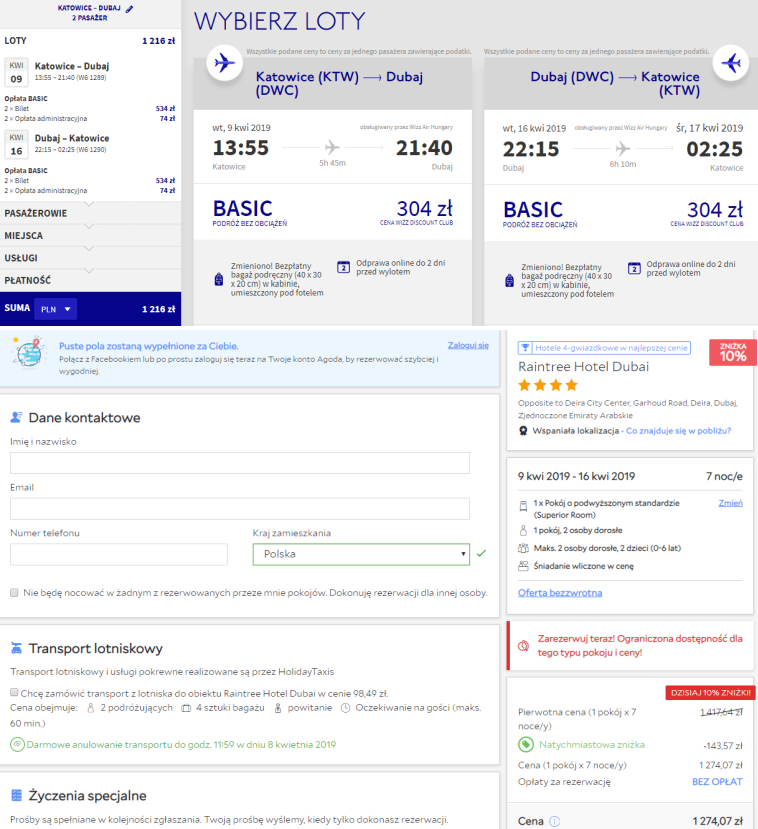The width and height of the screenshot is (758, 829).
Task: Click the online check-in calendar icon in return card
Action: tap(634, 268)
